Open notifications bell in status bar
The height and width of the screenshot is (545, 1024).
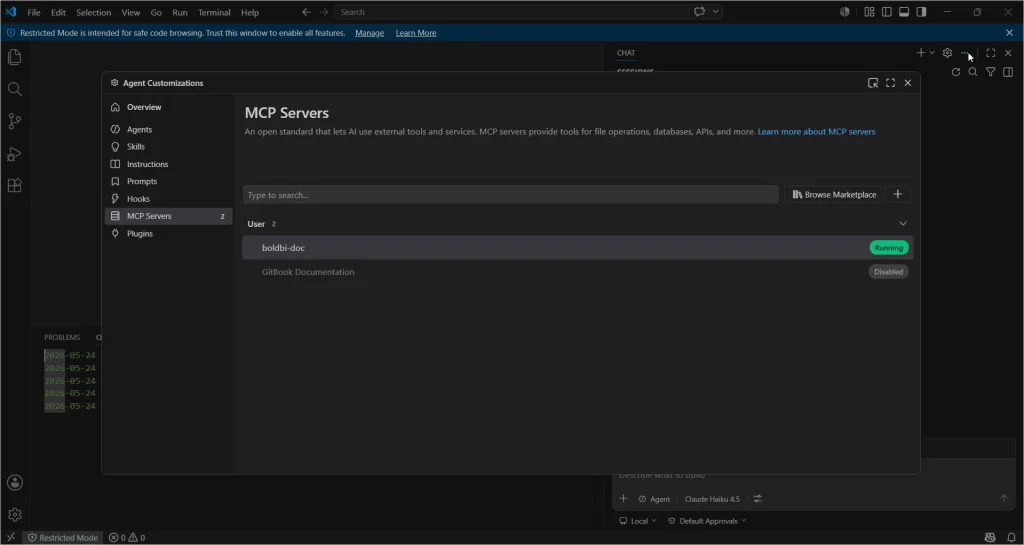coord(1011,537)
